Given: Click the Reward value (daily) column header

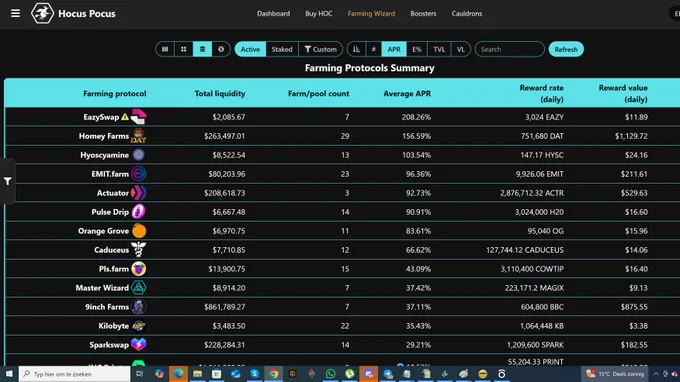Looking at the screenshot, I should [623, 93].
